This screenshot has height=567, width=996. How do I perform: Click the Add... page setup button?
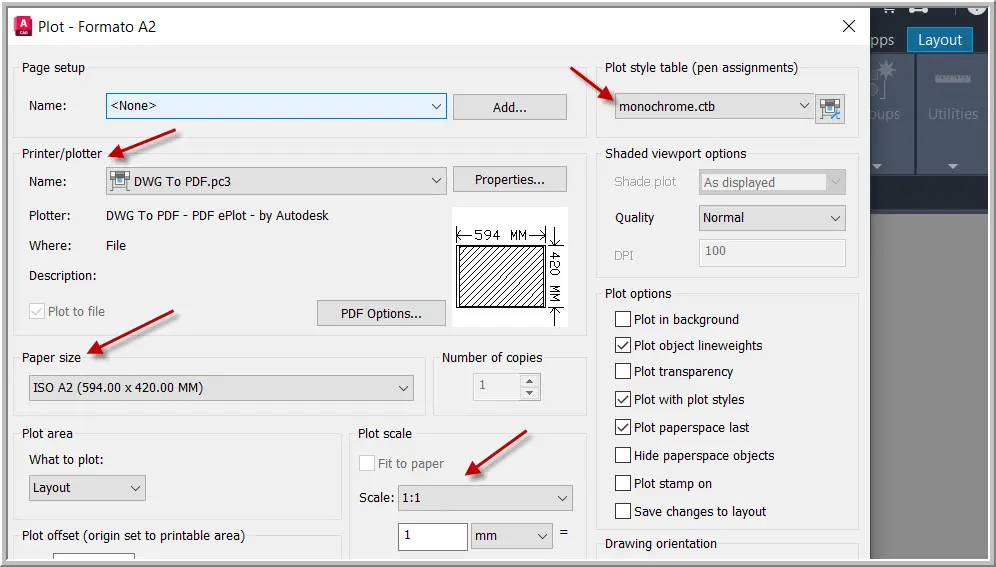[x=509, y=107]
